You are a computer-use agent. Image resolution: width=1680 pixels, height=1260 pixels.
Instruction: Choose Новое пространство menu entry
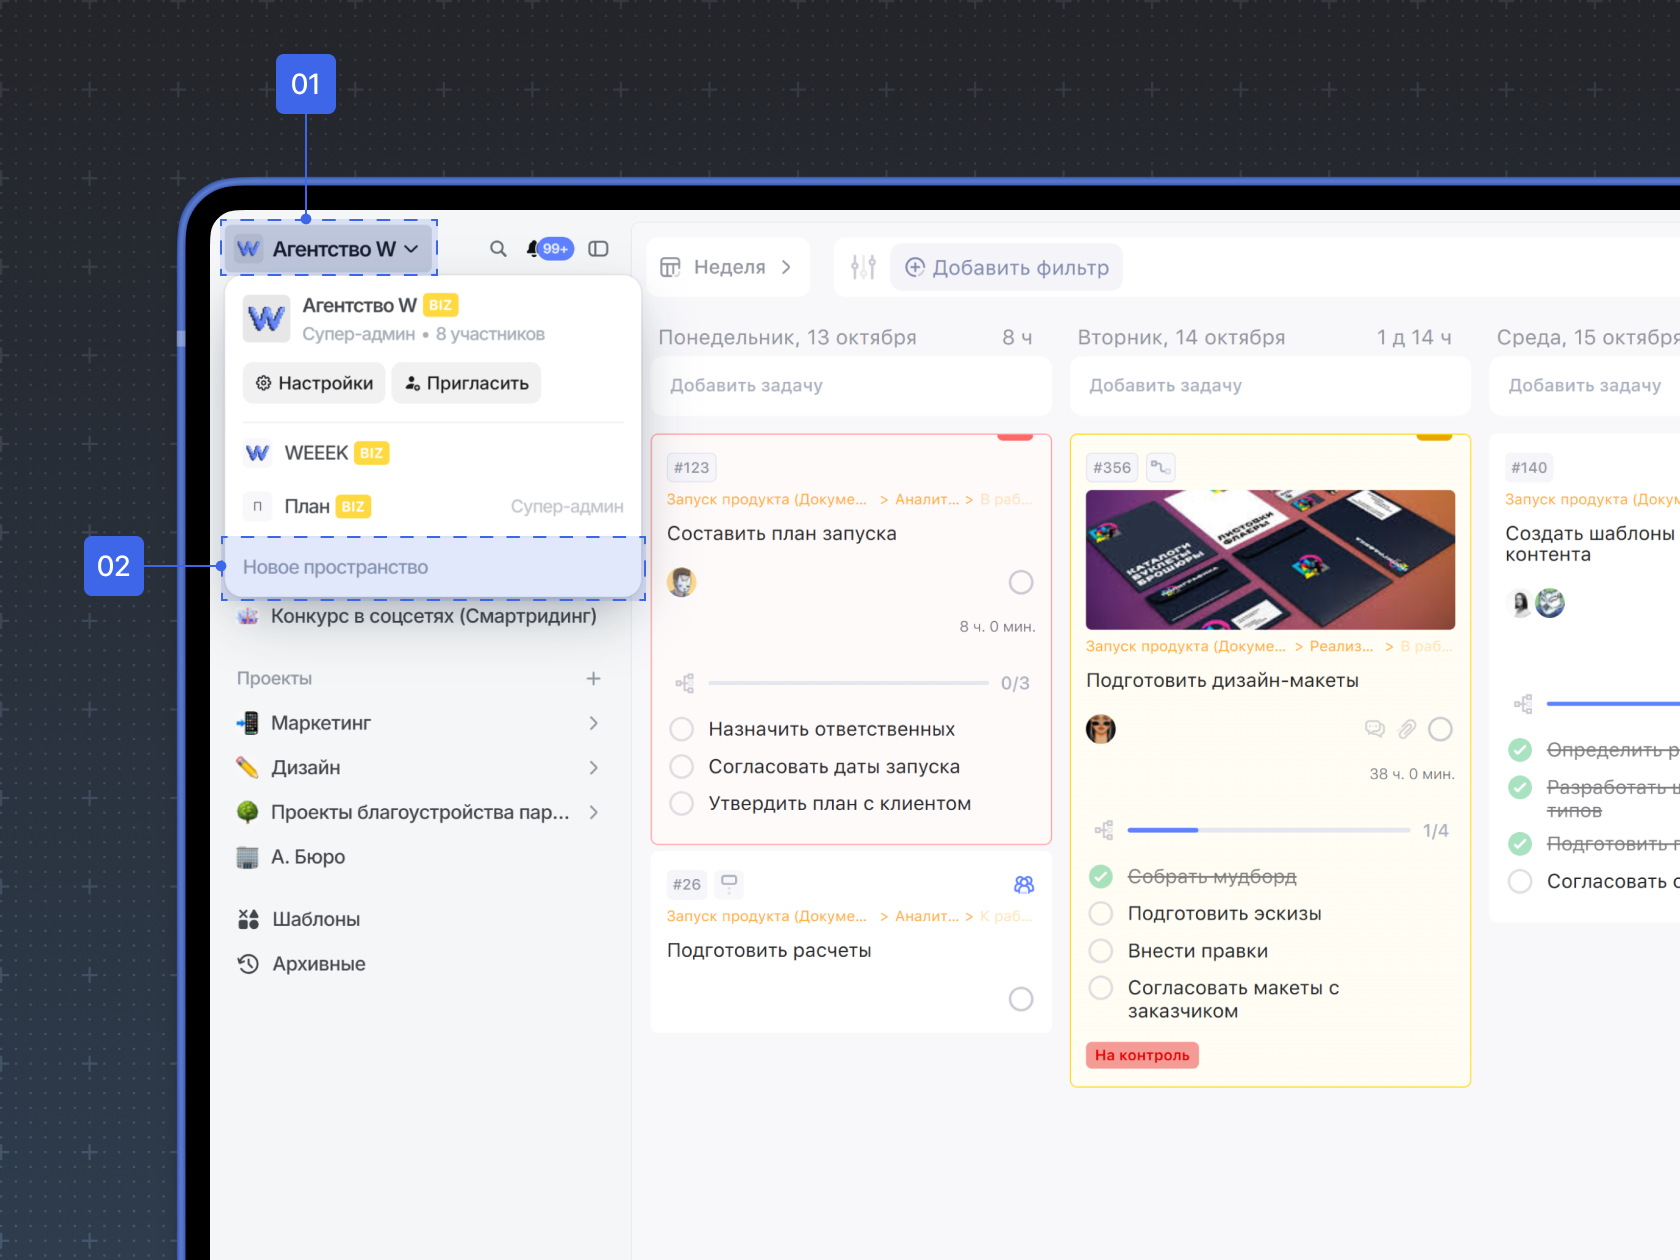[335, 567]
